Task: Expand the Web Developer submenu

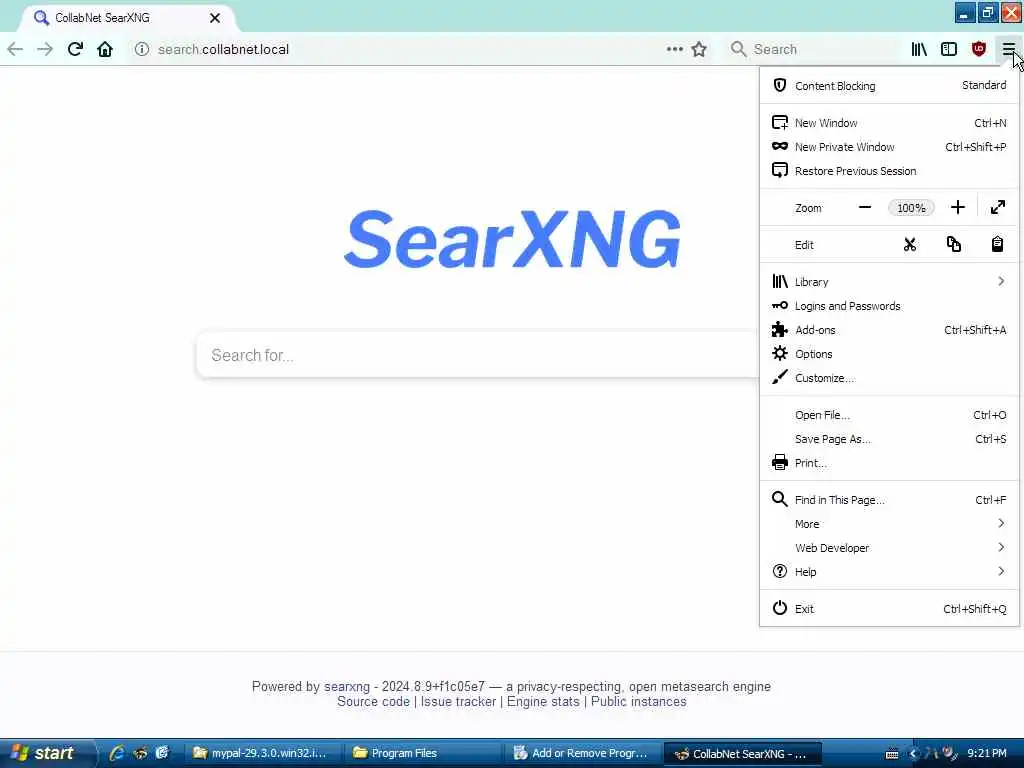Action: [889, 548]
